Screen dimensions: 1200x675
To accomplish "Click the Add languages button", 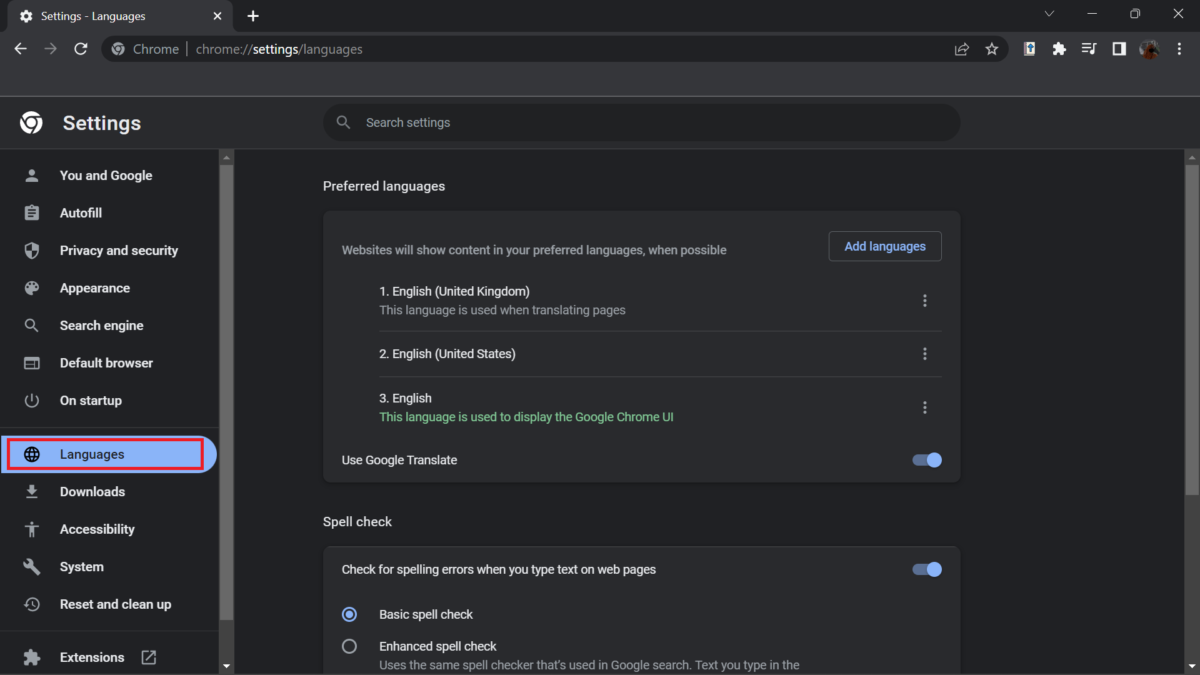I will (x=884, y=246).
